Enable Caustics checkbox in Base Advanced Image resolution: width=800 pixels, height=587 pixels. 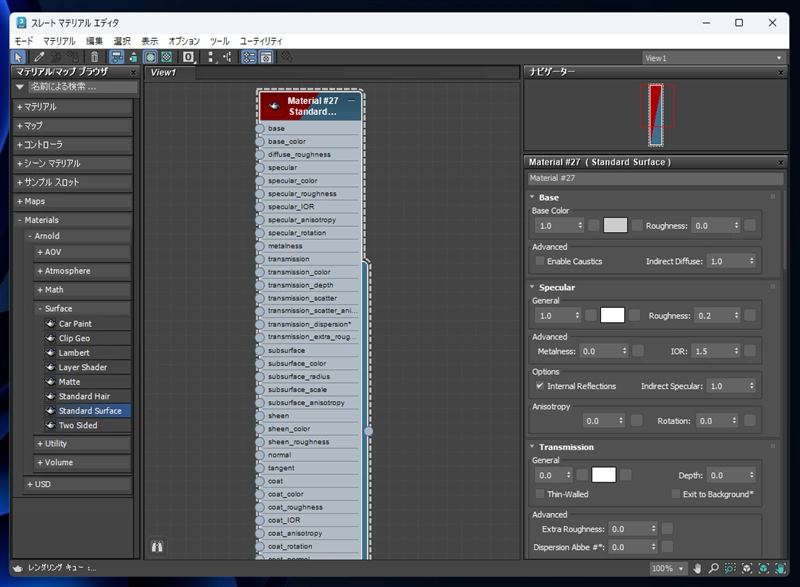click(x=539, y=261)
